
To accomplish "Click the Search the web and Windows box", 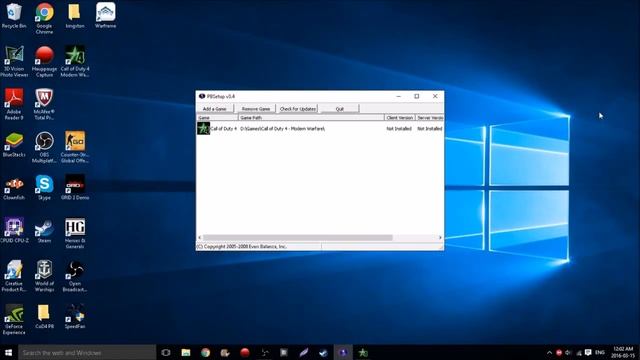I will click(87, 353).
